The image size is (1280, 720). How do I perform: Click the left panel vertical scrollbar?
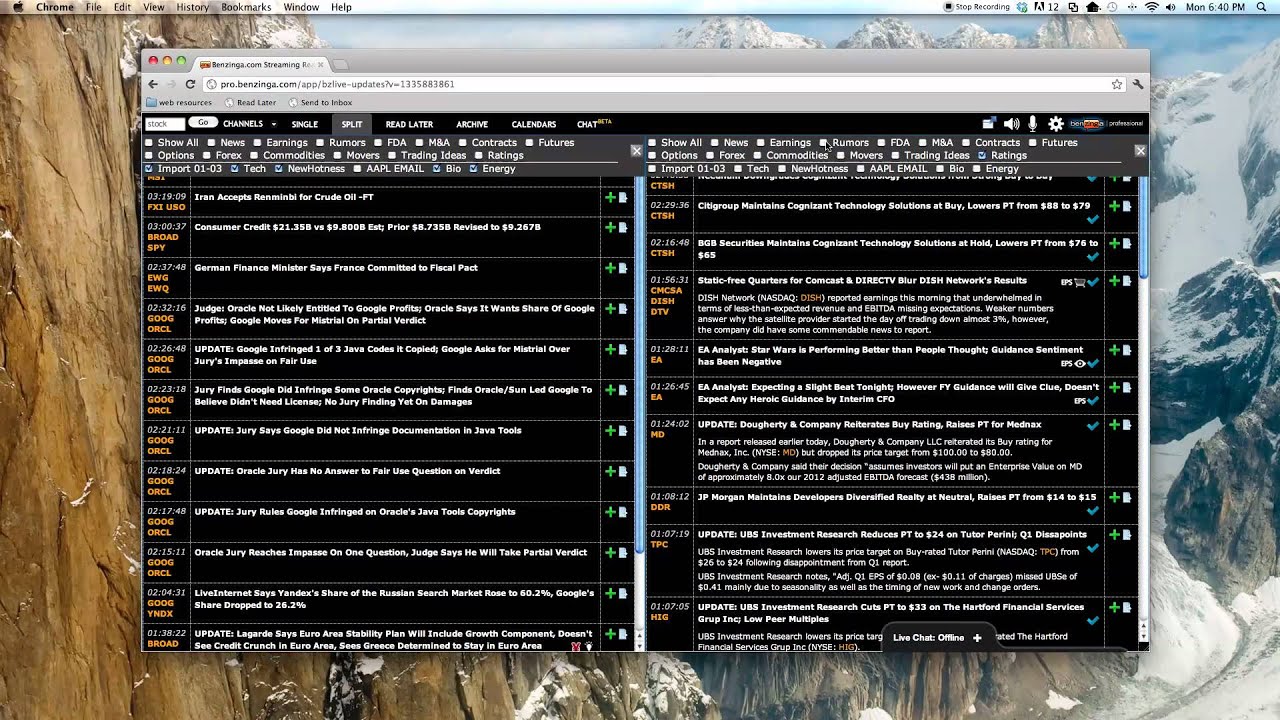tap(640, 365)
